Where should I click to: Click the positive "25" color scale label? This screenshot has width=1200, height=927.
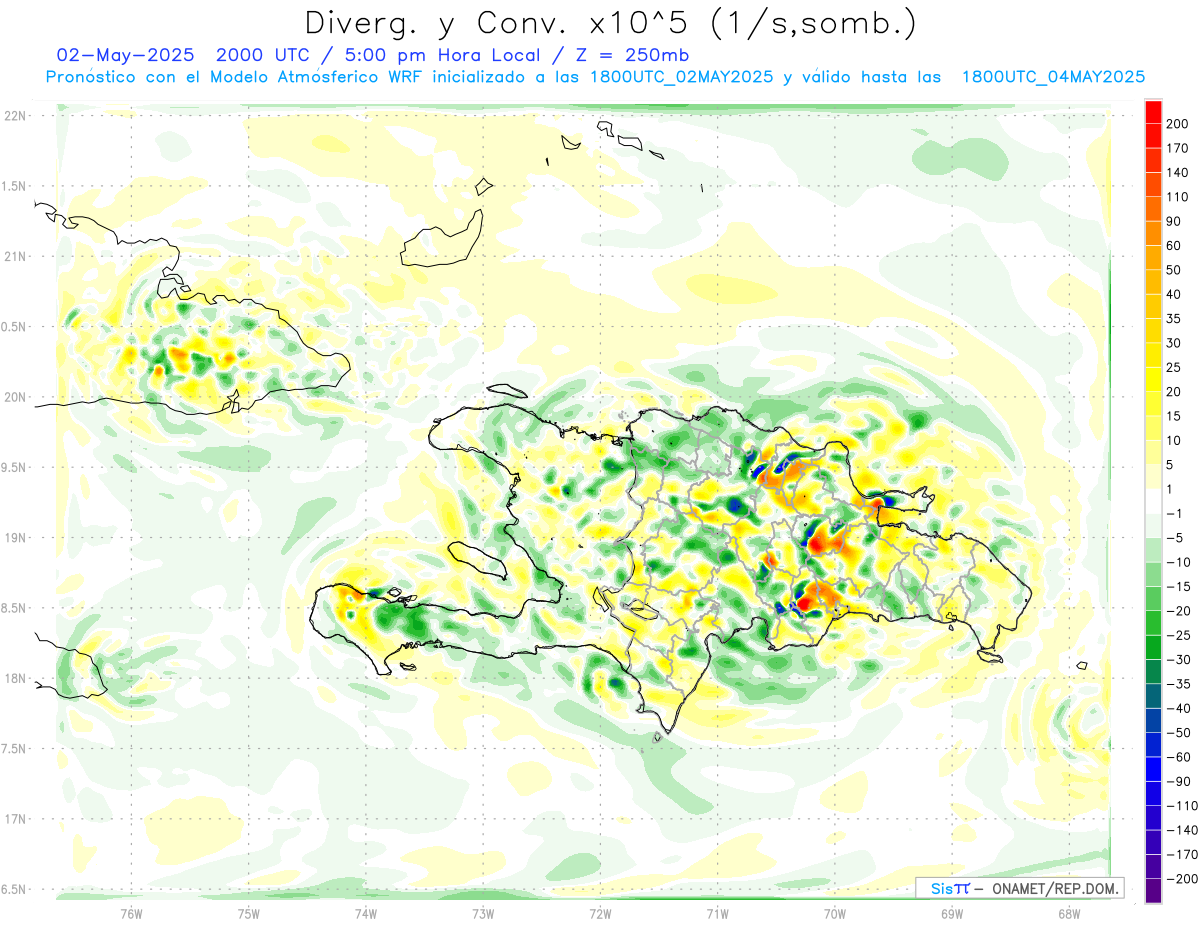pos(1174,367)
